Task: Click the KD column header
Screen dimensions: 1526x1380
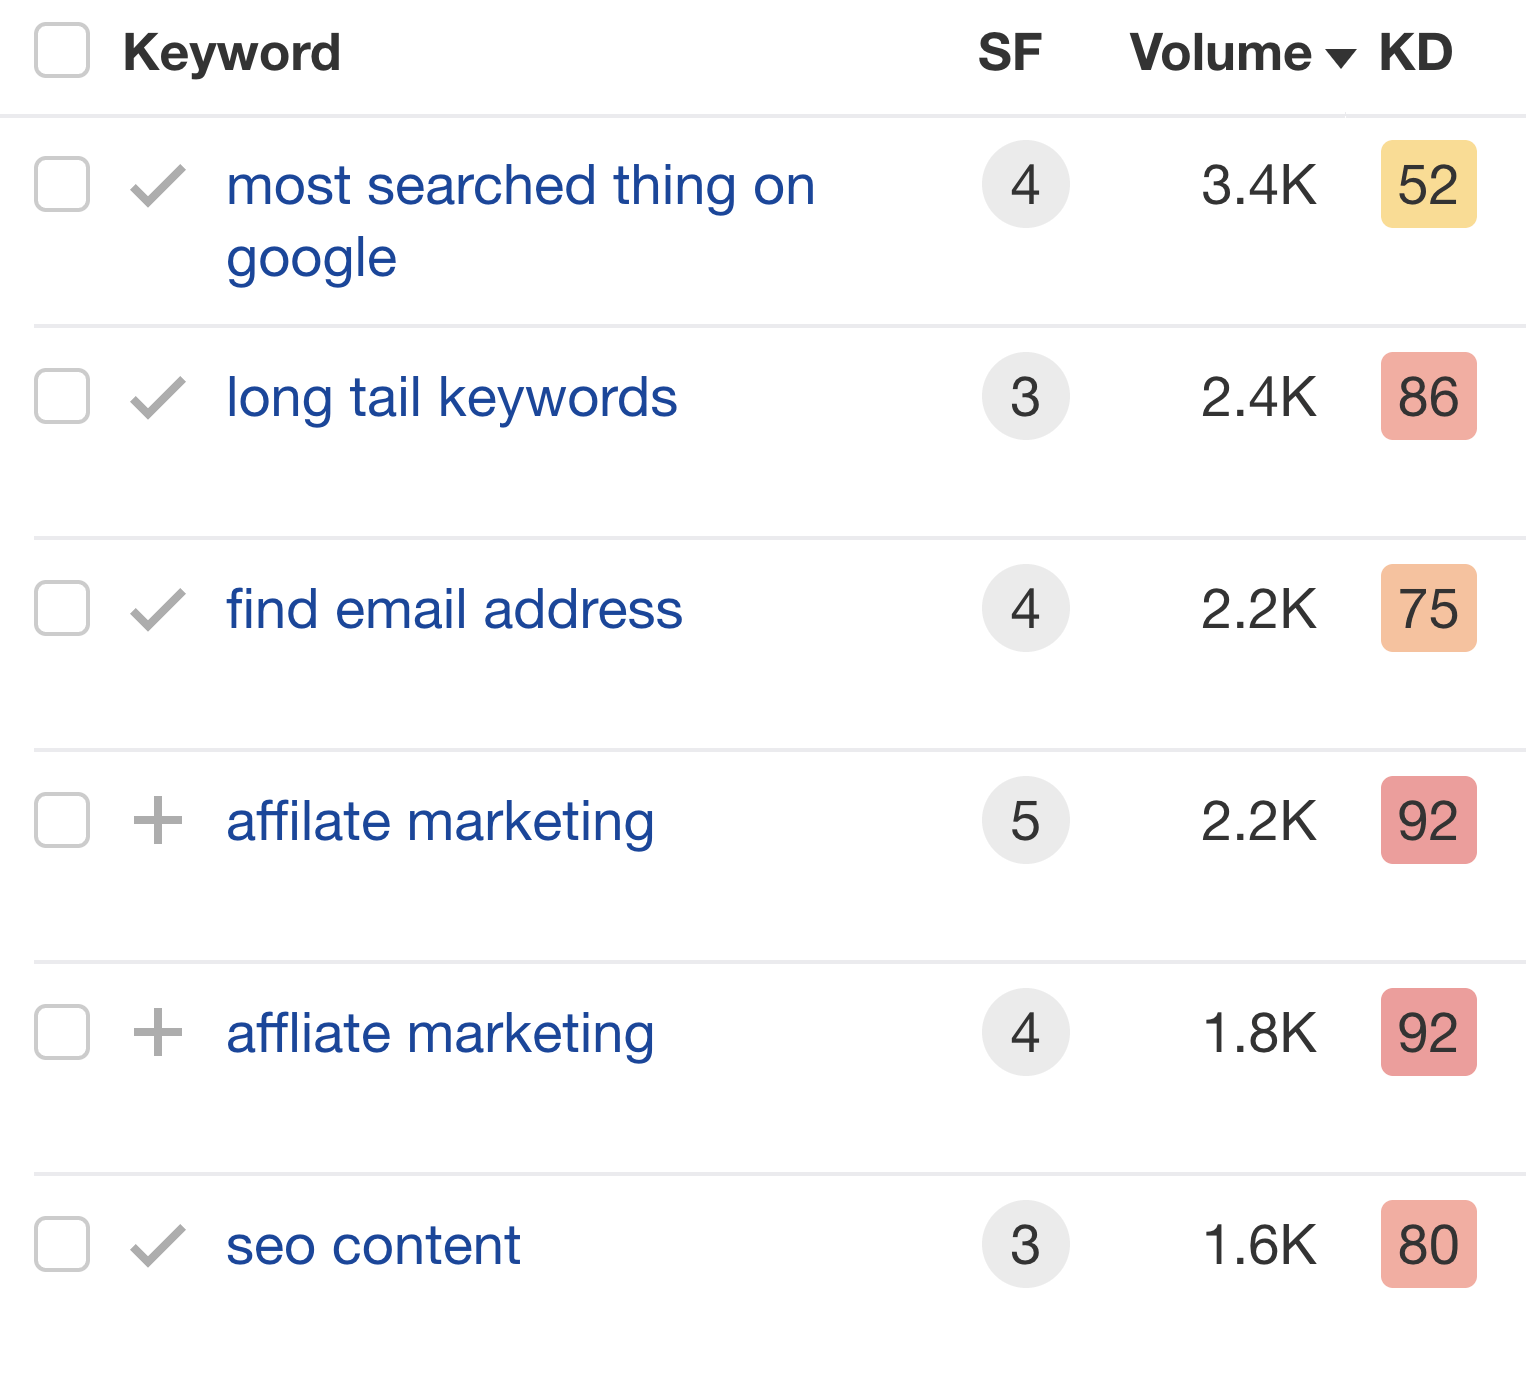Action: (x=1413, y=51)
